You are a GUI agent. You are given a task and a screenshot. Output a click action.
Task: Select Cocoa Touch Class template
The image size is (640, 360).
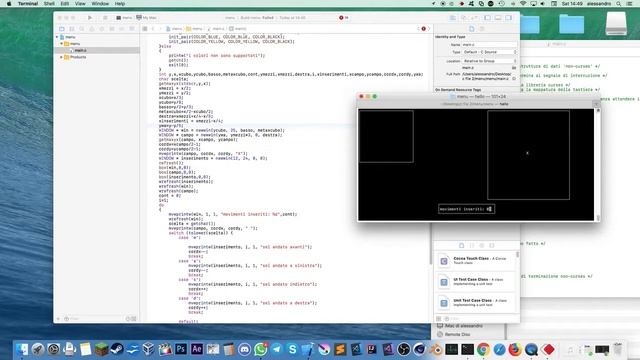point(476,260)
